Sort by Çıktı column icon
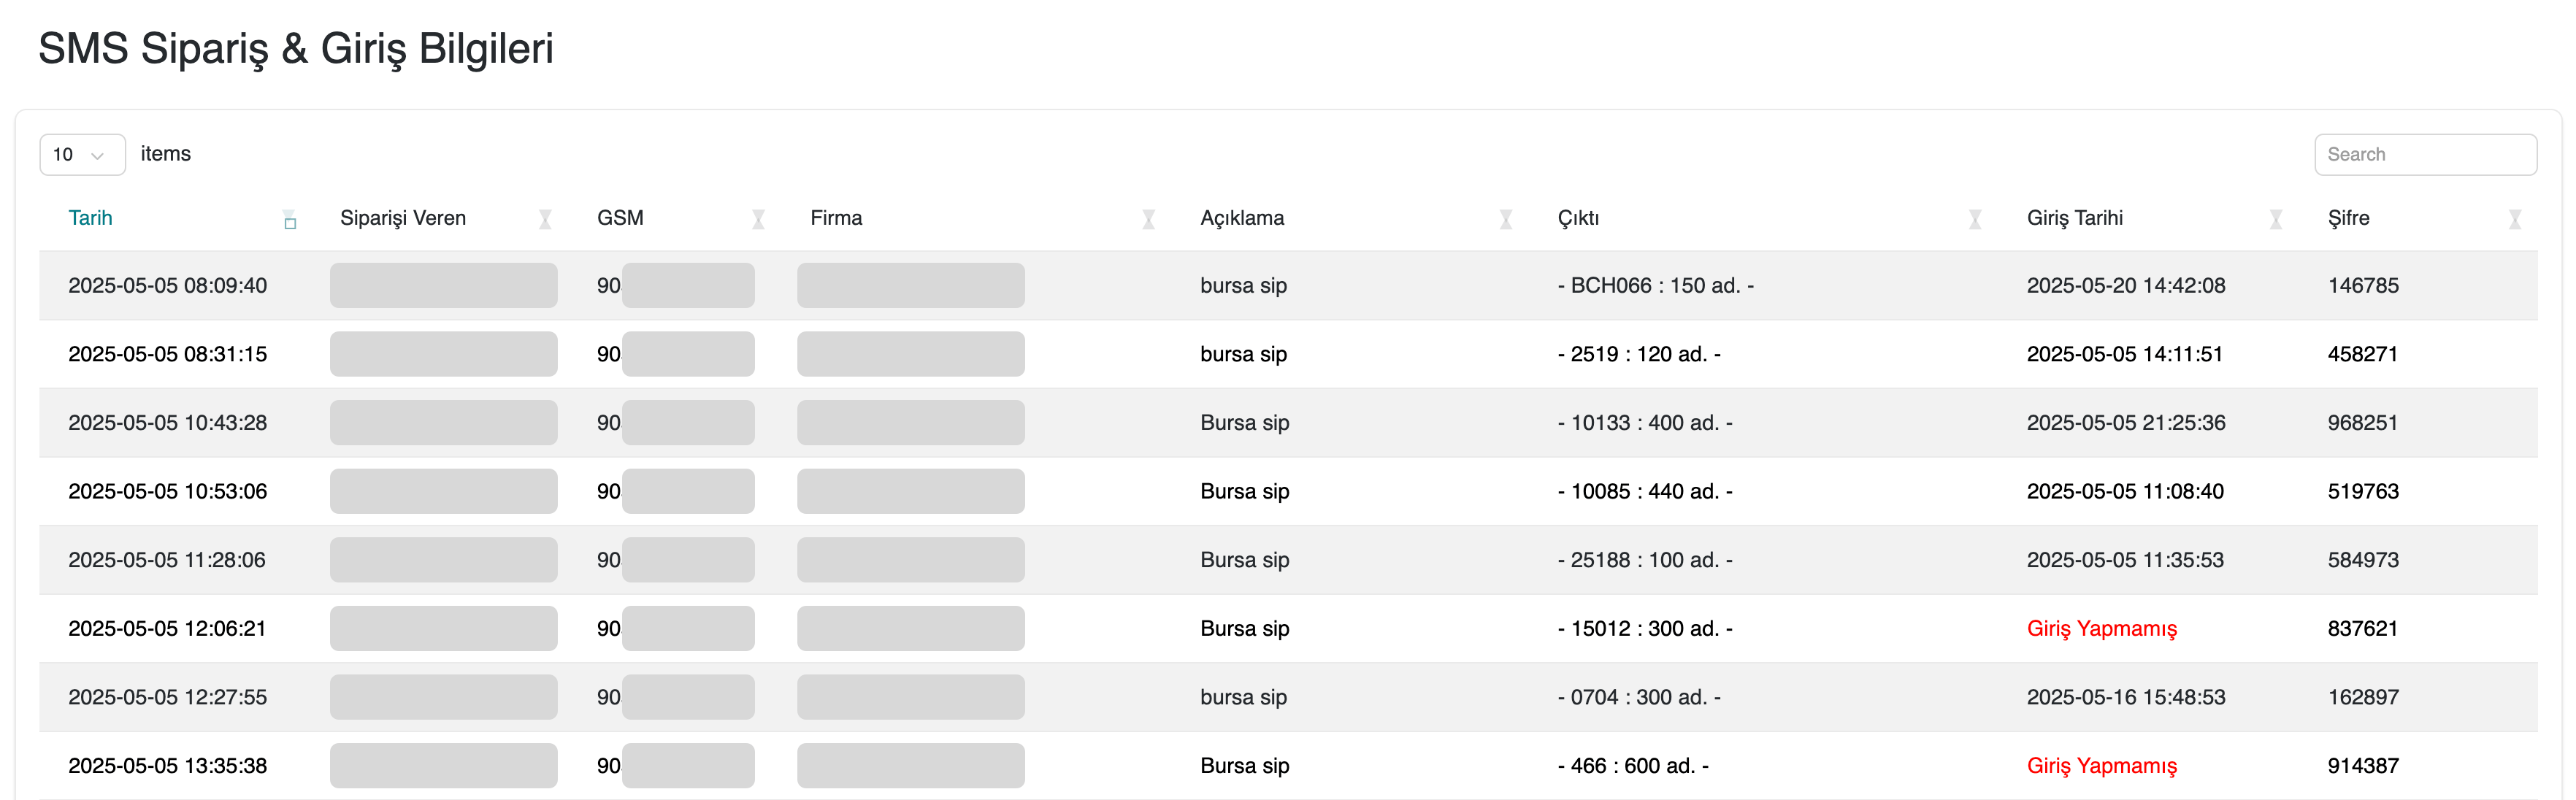The height and width of the screenshot is (800, 2576). click(x=1974, y=219)
